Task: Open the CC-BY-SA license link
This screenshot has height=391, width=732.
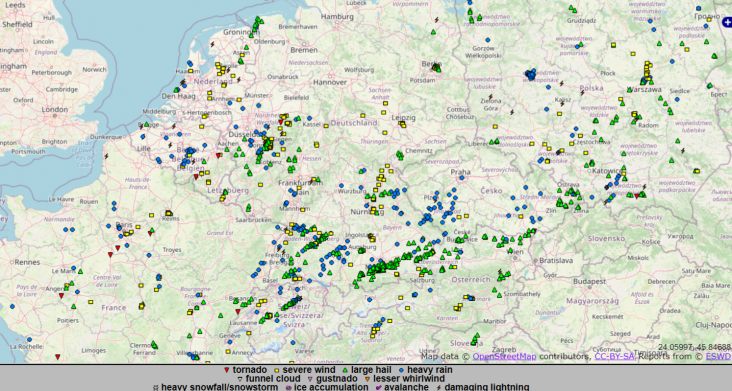Action: coord(614,356)
